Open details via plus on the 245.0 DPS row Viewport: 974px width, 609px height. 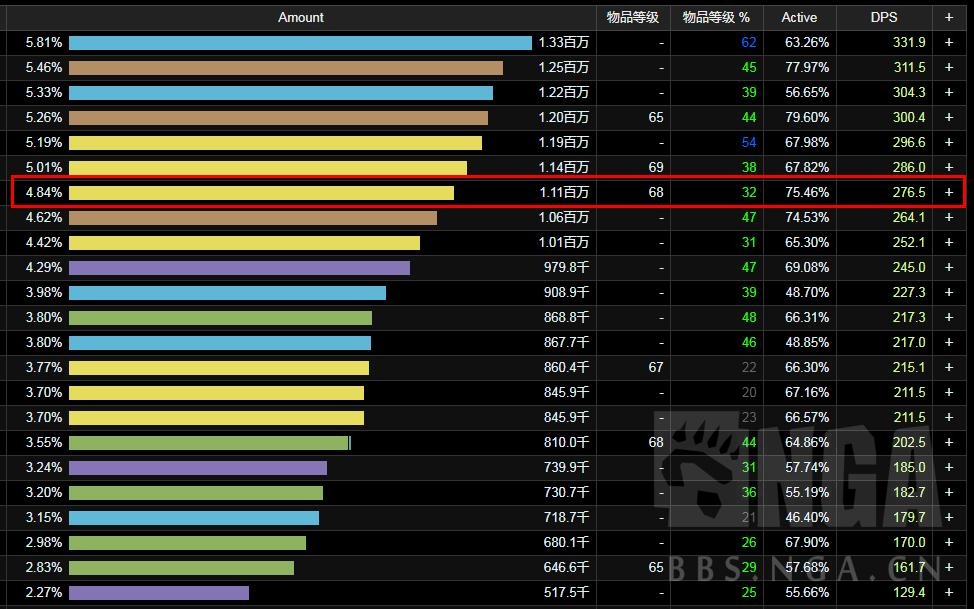point(949,268)
